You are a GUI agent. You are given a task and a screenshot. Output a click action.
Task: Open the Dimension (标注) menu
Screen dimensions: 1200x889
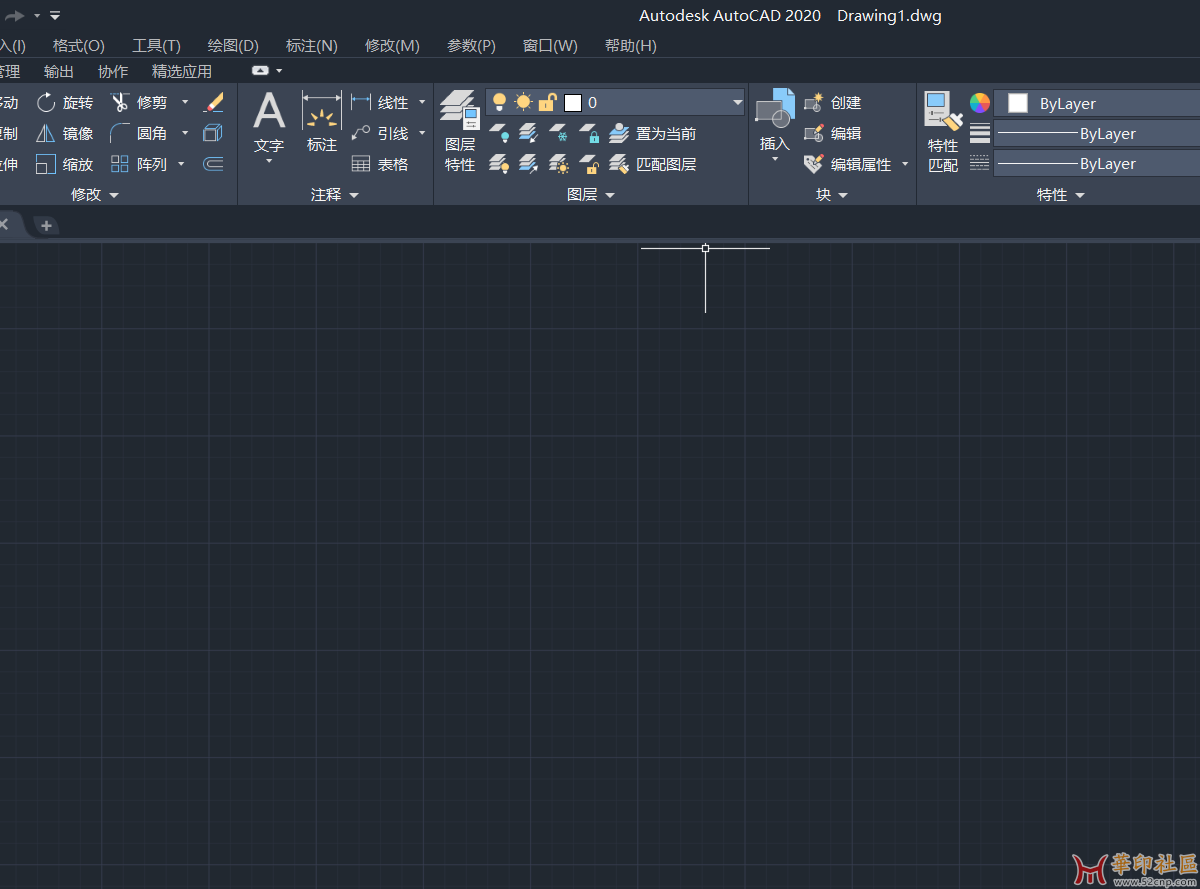pos(312,46)
